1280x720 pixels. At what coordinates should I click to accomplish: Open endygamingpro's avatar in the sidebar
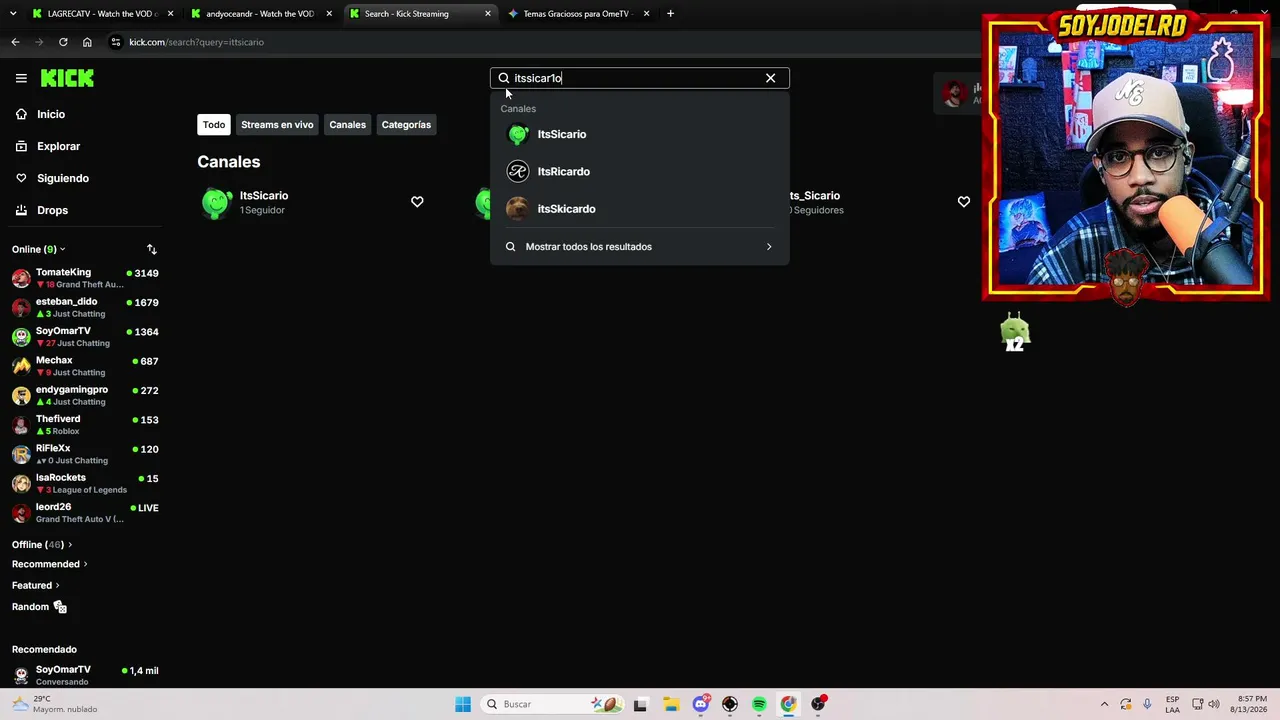[x=21, y=395]
